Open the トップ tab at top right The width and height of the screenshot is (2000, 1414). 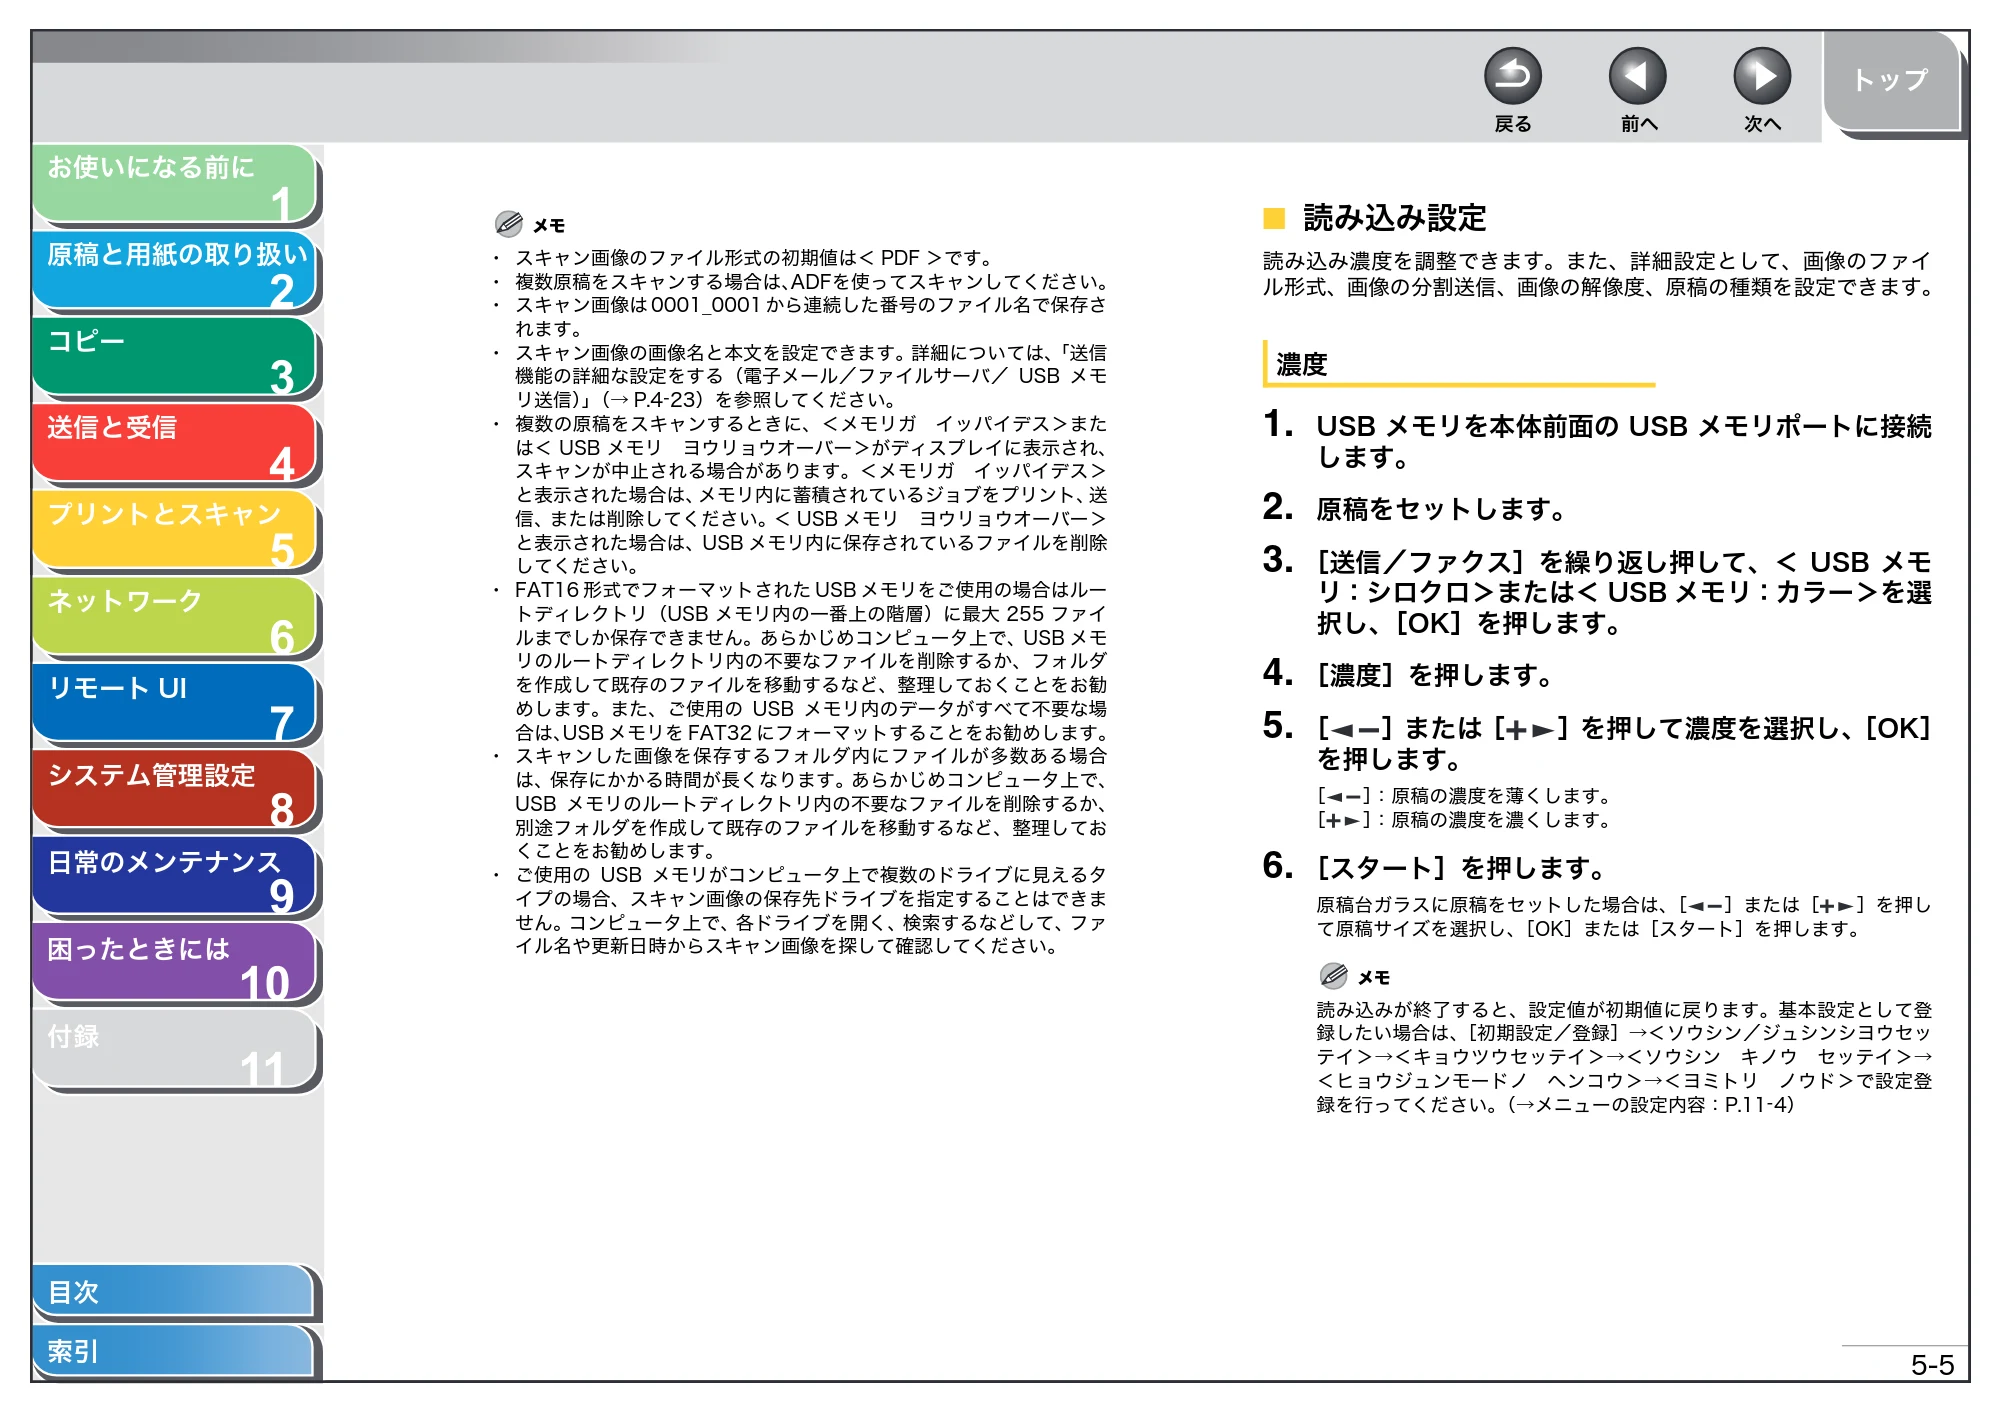pos(1891,81)
